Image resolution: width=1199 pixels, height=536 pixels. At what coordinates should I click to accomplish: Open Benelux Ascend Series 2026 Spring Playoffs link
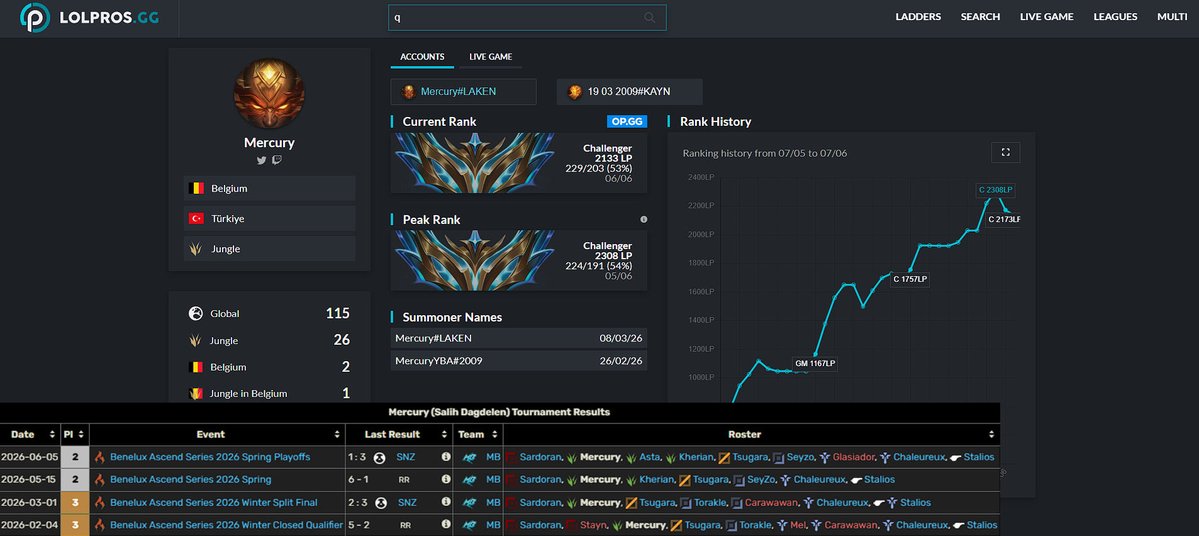tap(210, 457)
